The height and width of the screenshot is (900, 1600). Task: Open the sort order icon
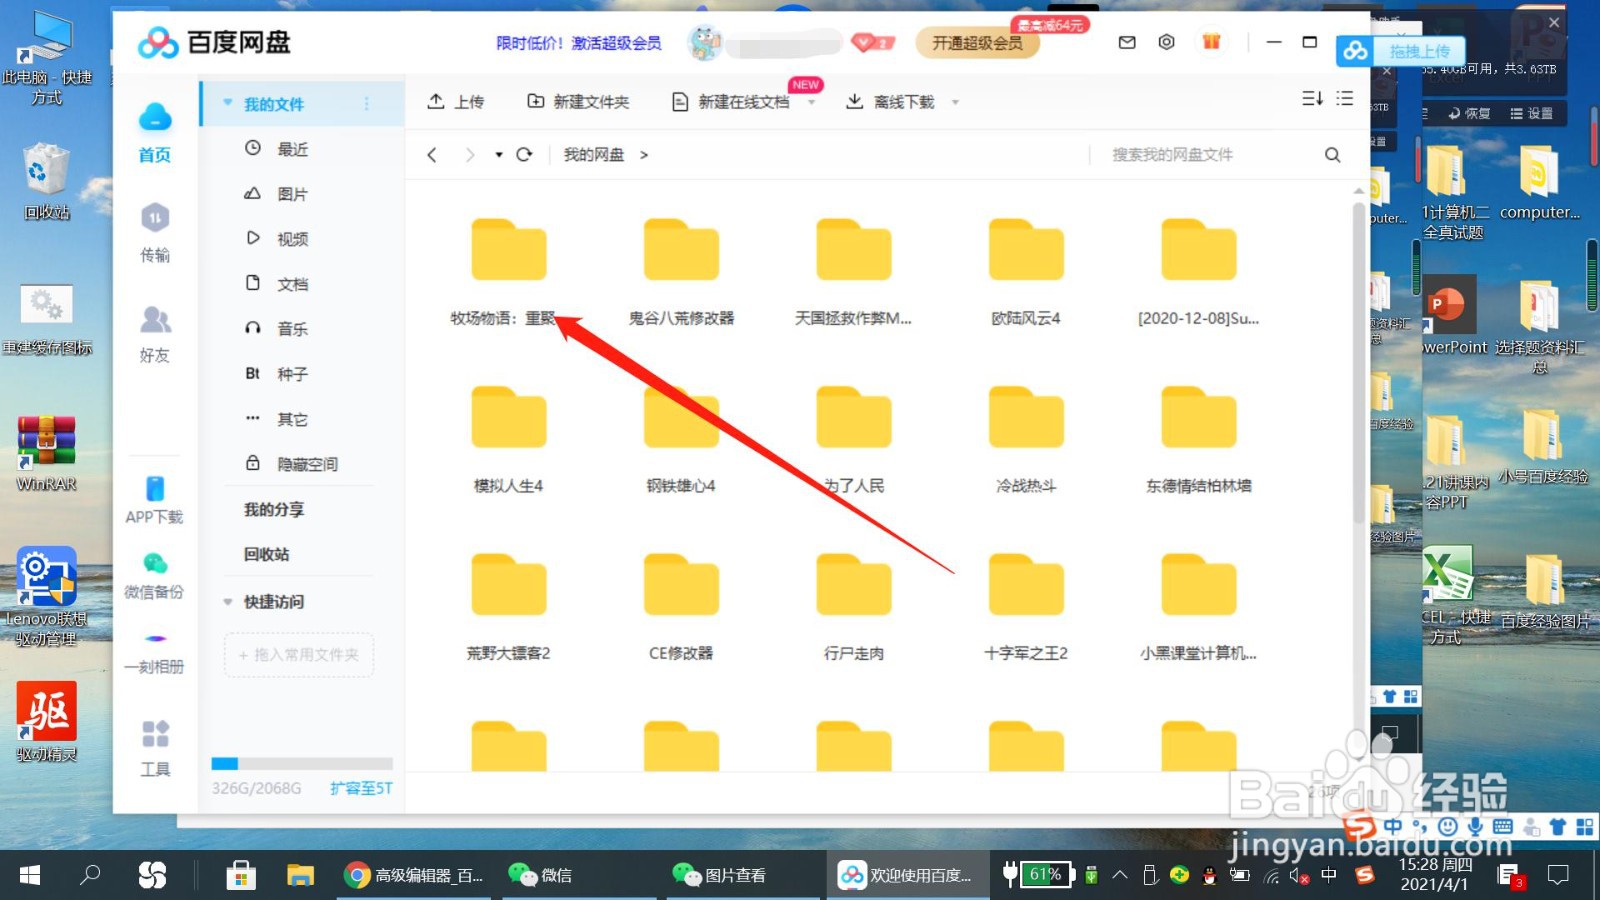click(x=1311, y=99)
